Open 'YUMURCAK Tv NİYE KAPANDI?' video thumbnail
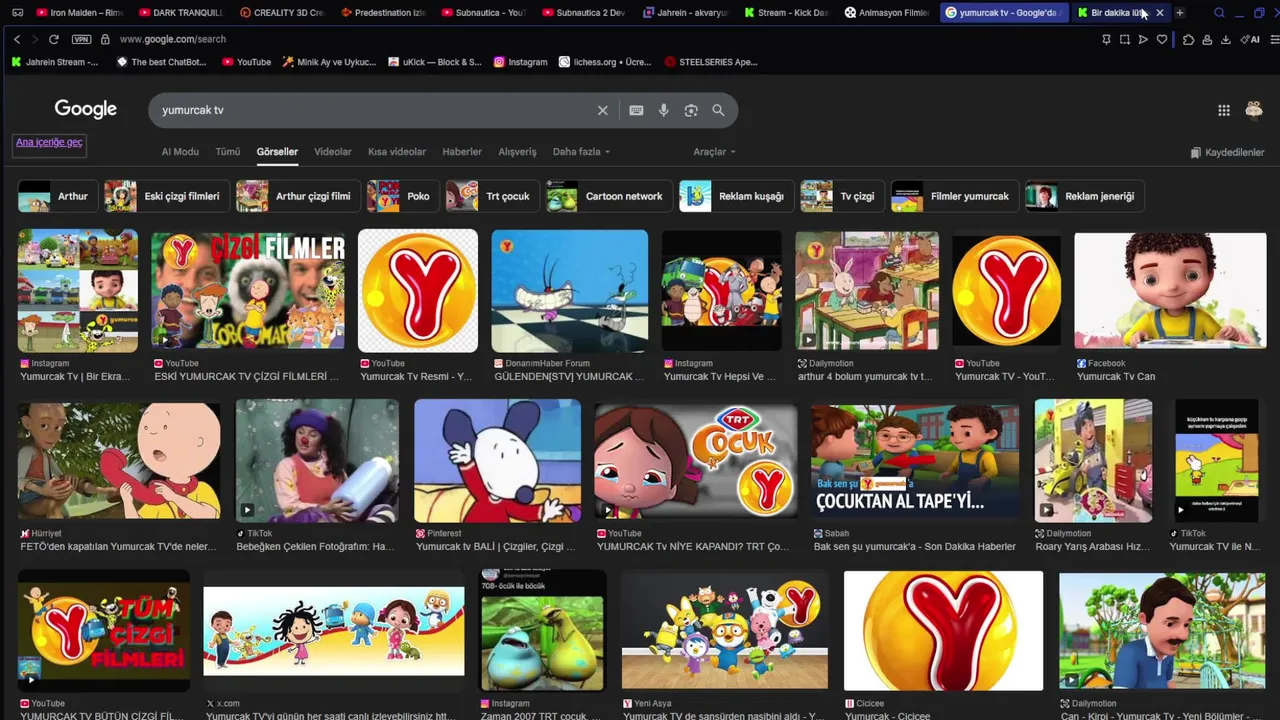This screenshot has height=720, width=1280. coord(696,460)
